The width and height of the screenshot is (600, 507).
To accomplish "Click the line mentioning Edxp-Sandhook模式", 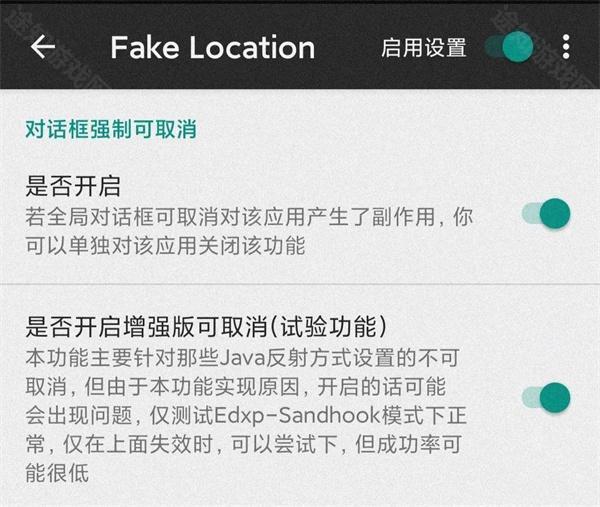I will point(246,416).
